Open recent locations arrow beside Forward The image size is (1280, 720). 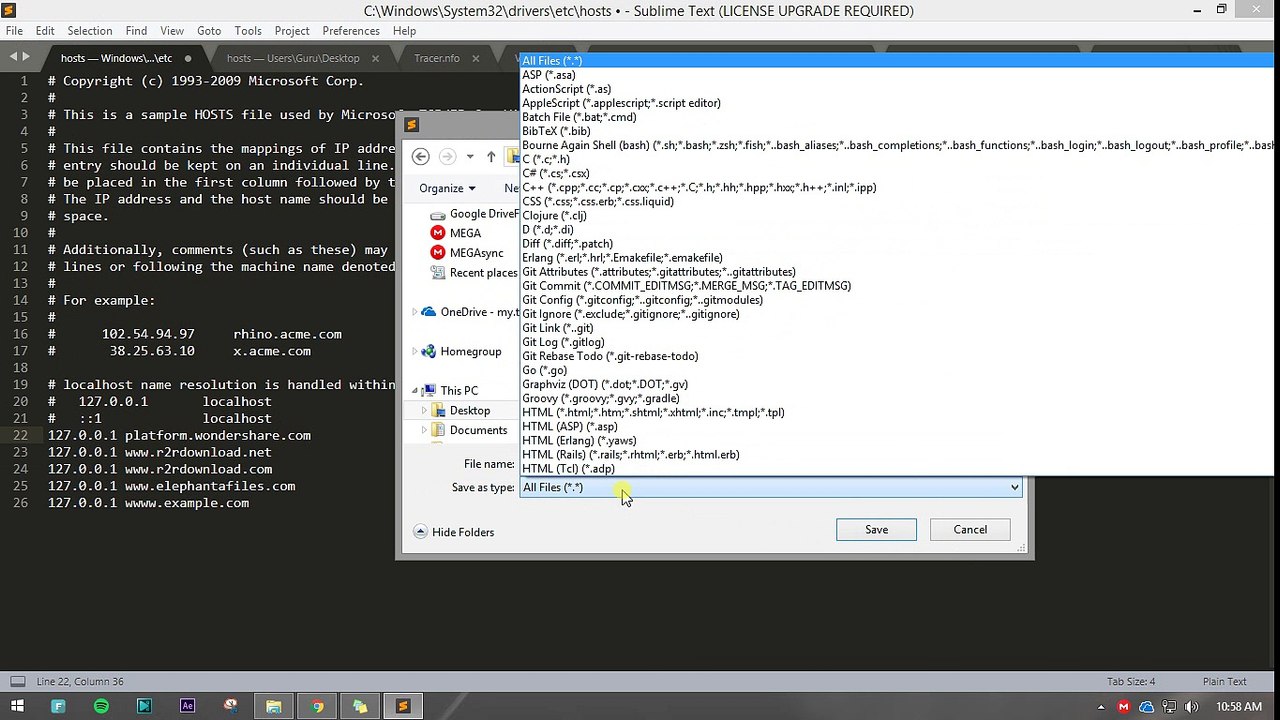(470, 157)
